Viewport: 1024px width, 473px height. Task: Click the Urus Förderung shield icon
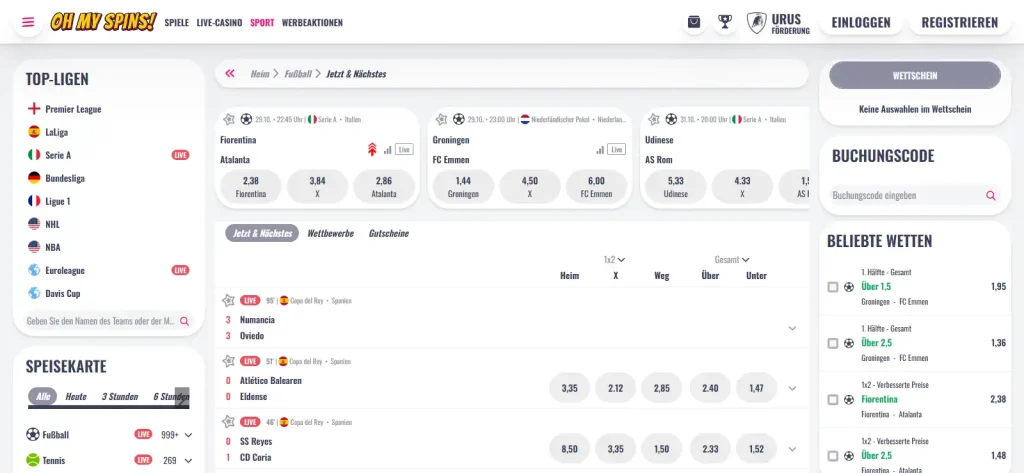coord(756,23)
